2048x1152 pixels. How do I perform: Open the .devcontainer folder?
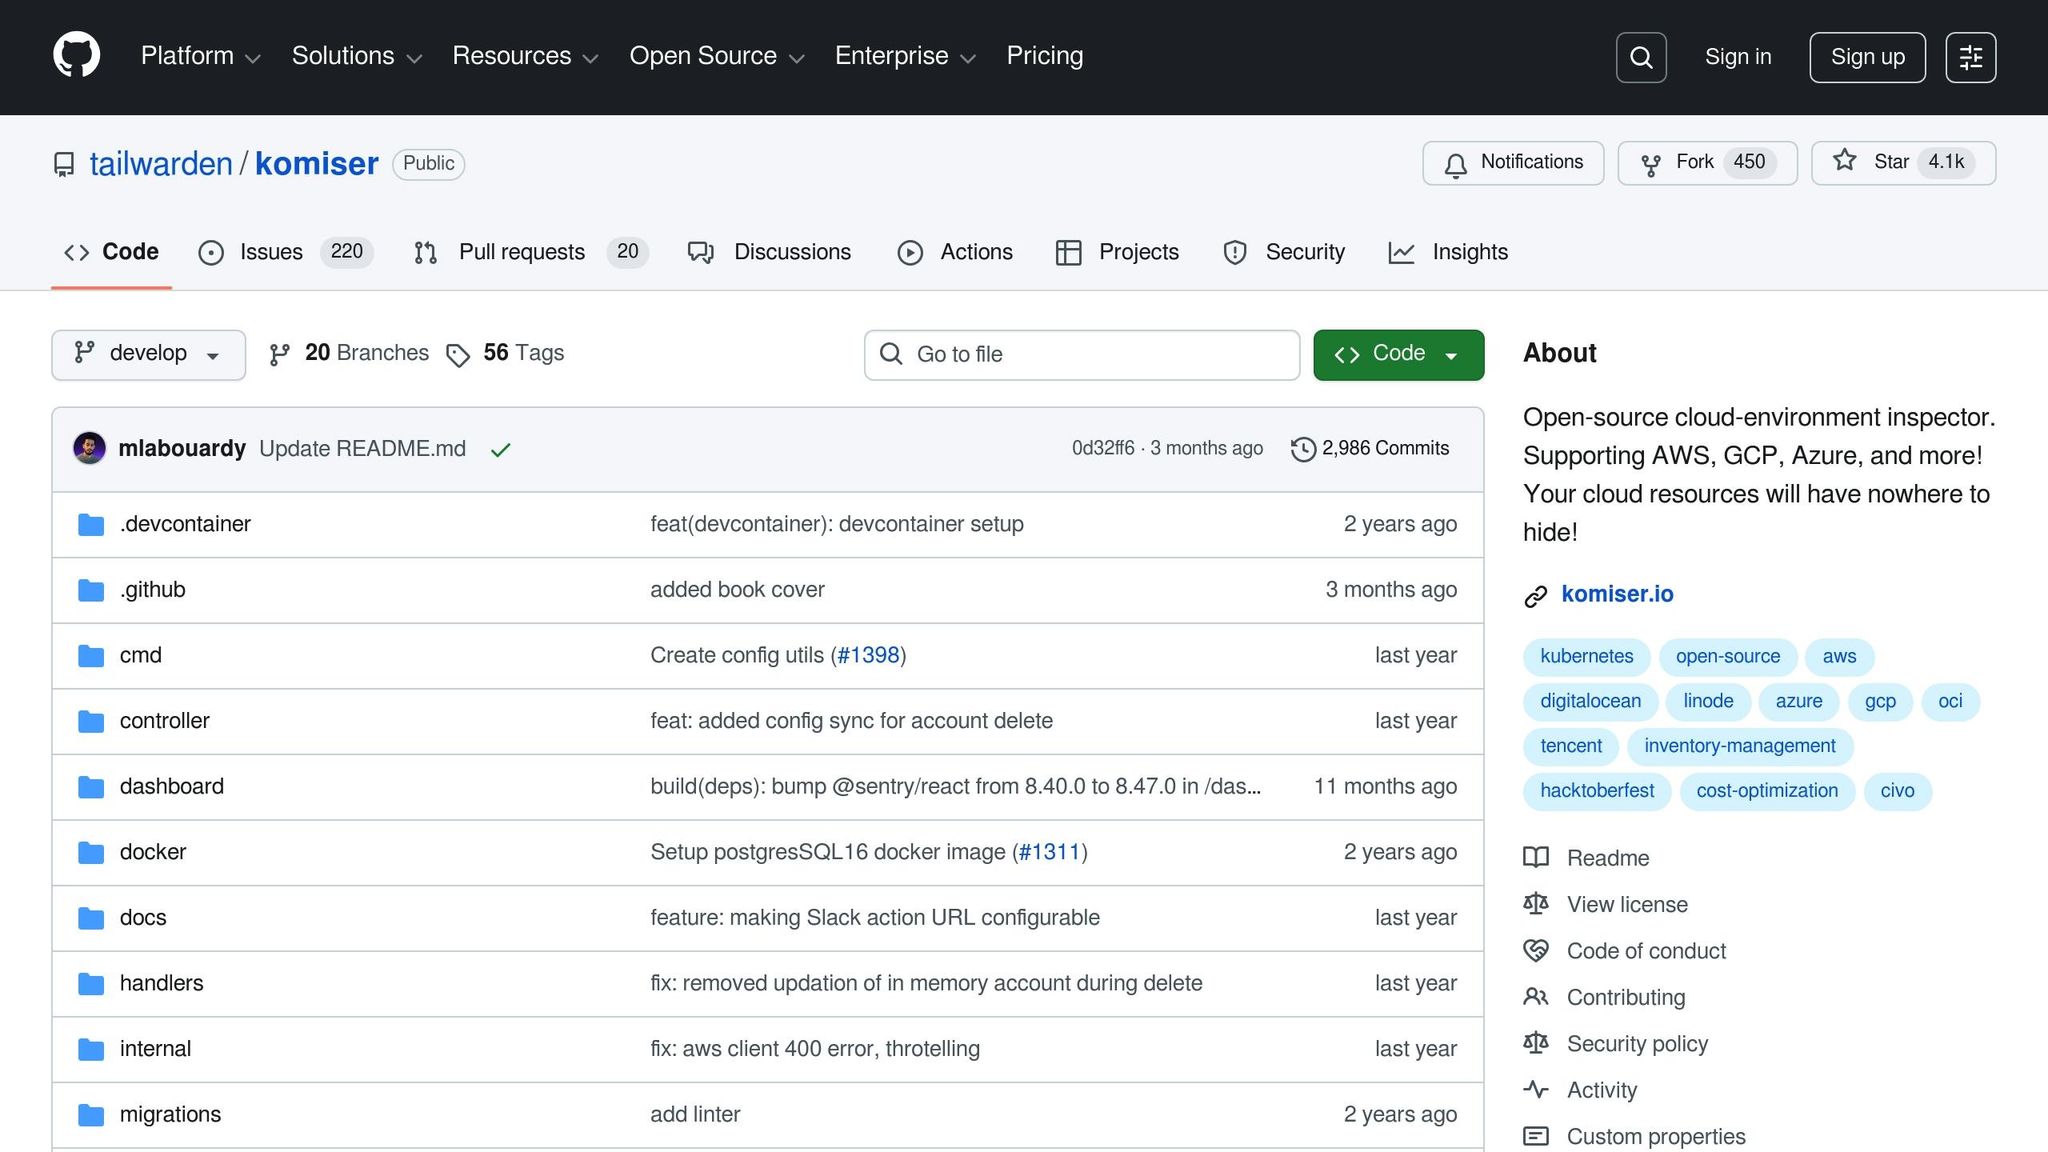click(185, 524)
